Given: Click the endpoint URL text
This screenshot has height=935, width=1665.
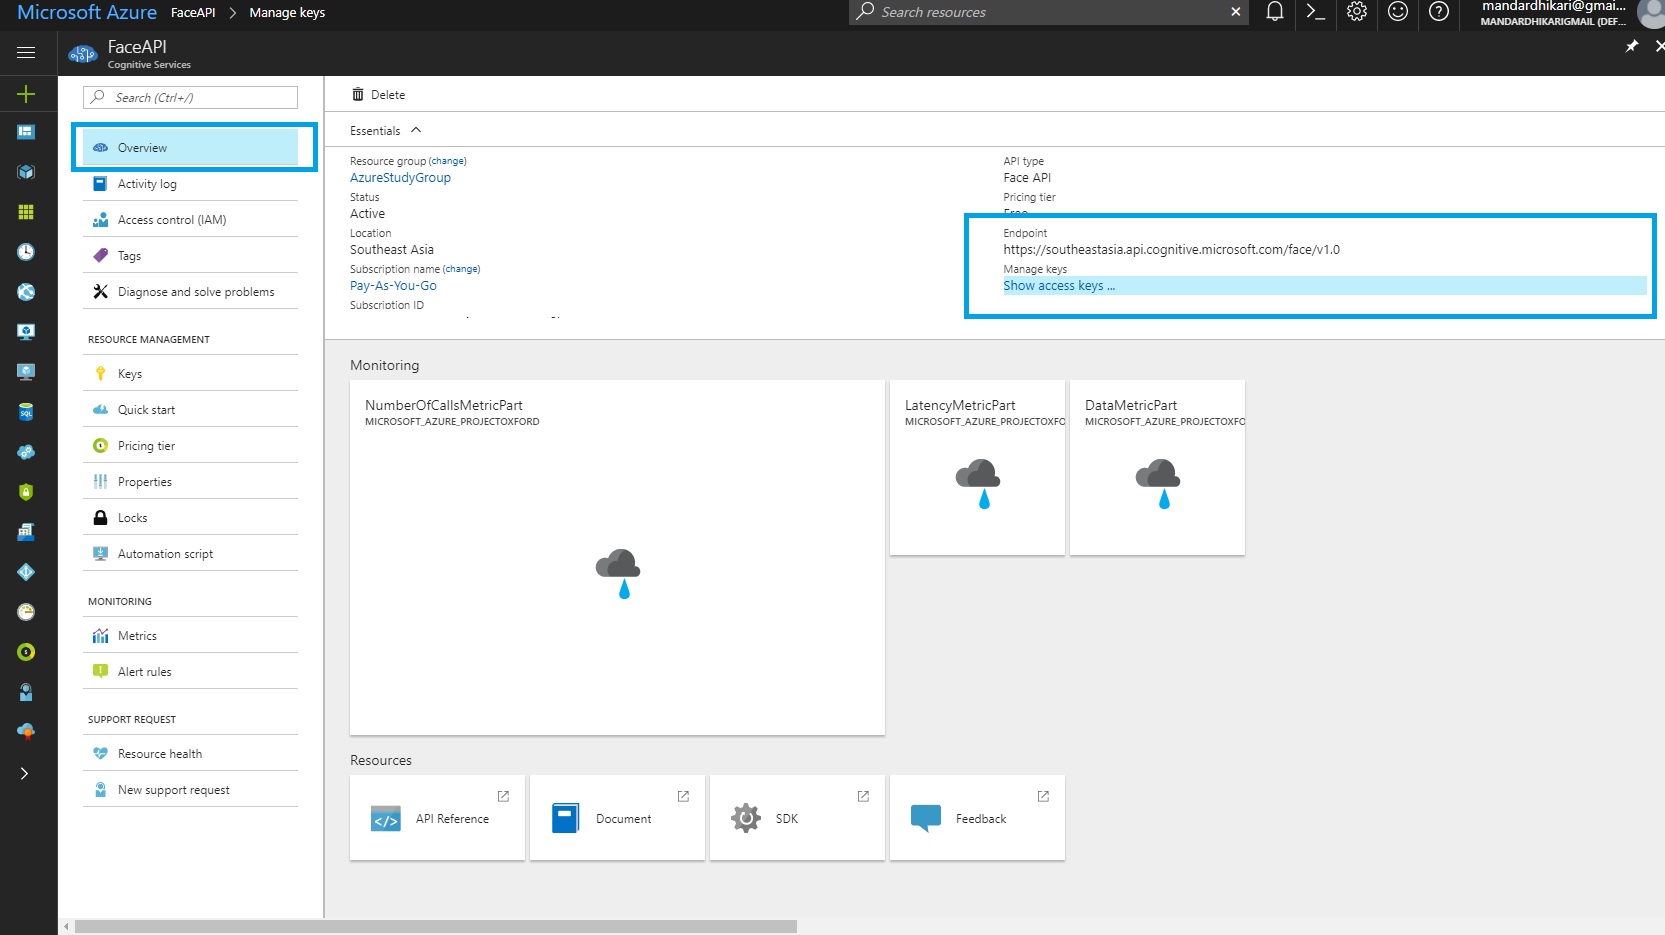Looking at the screenshot, I should pyautogui.click(x=1171, y=250).
